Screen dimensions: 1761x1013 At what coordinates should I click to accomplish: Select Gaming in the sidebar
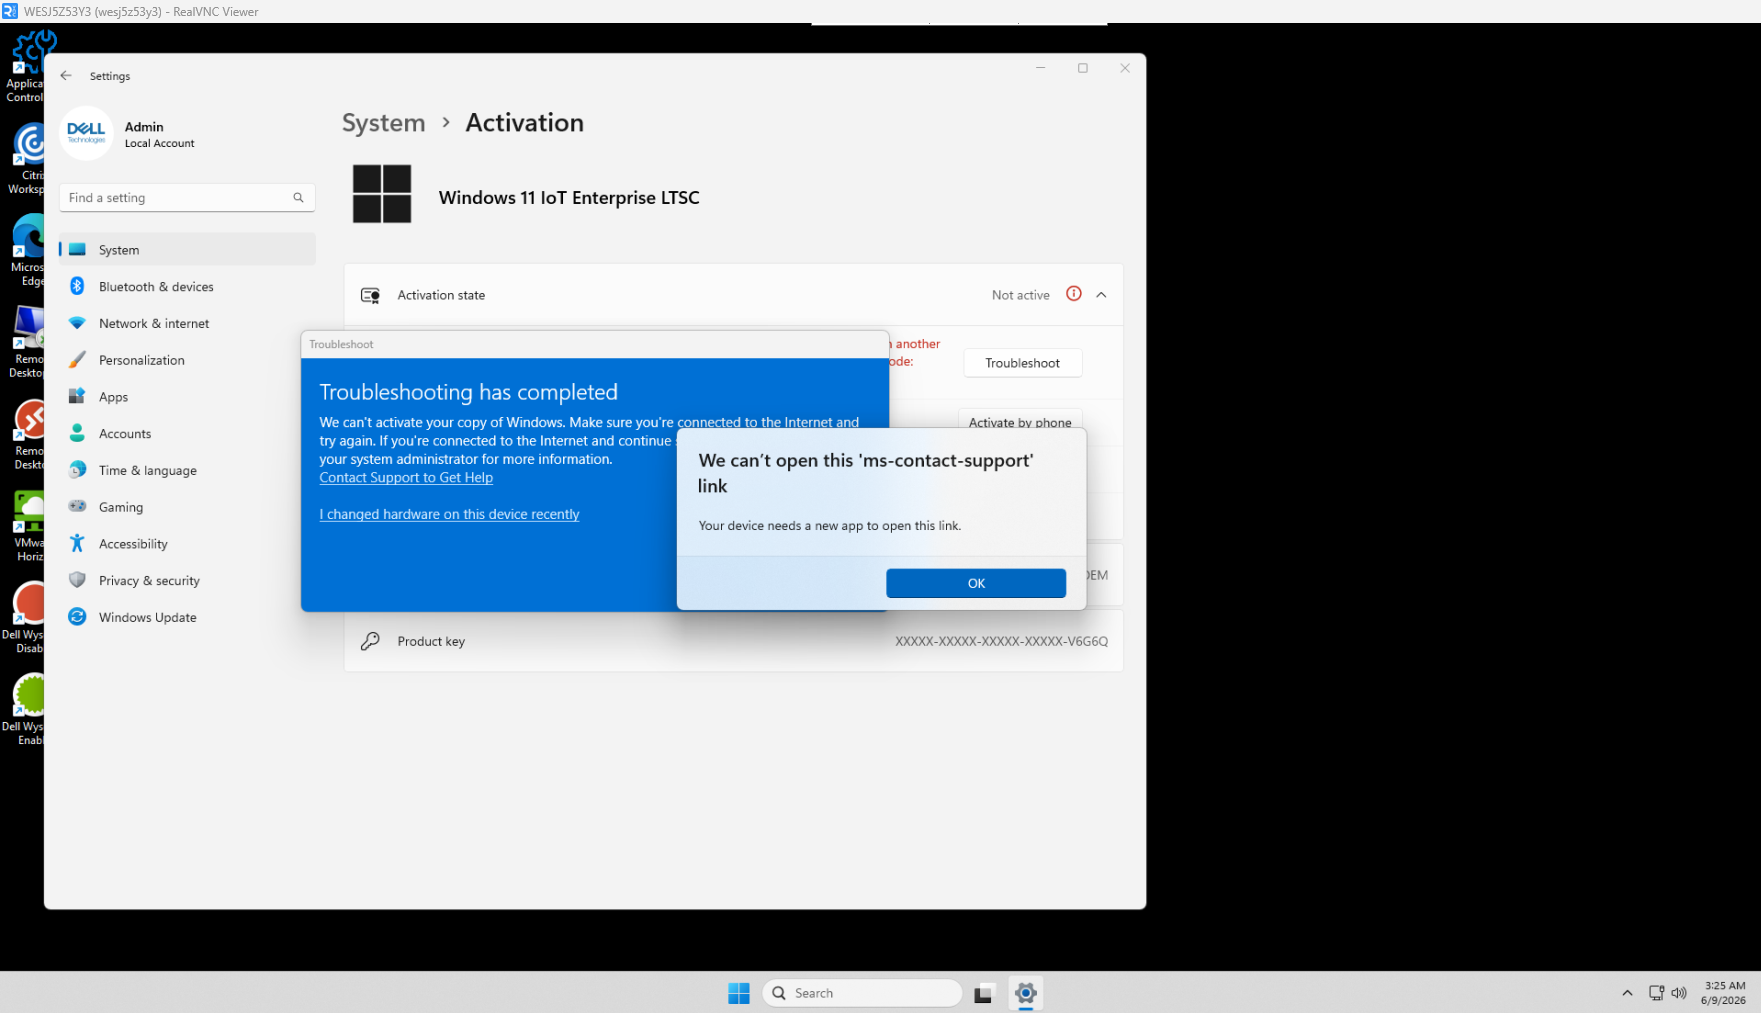pos(187,507)
